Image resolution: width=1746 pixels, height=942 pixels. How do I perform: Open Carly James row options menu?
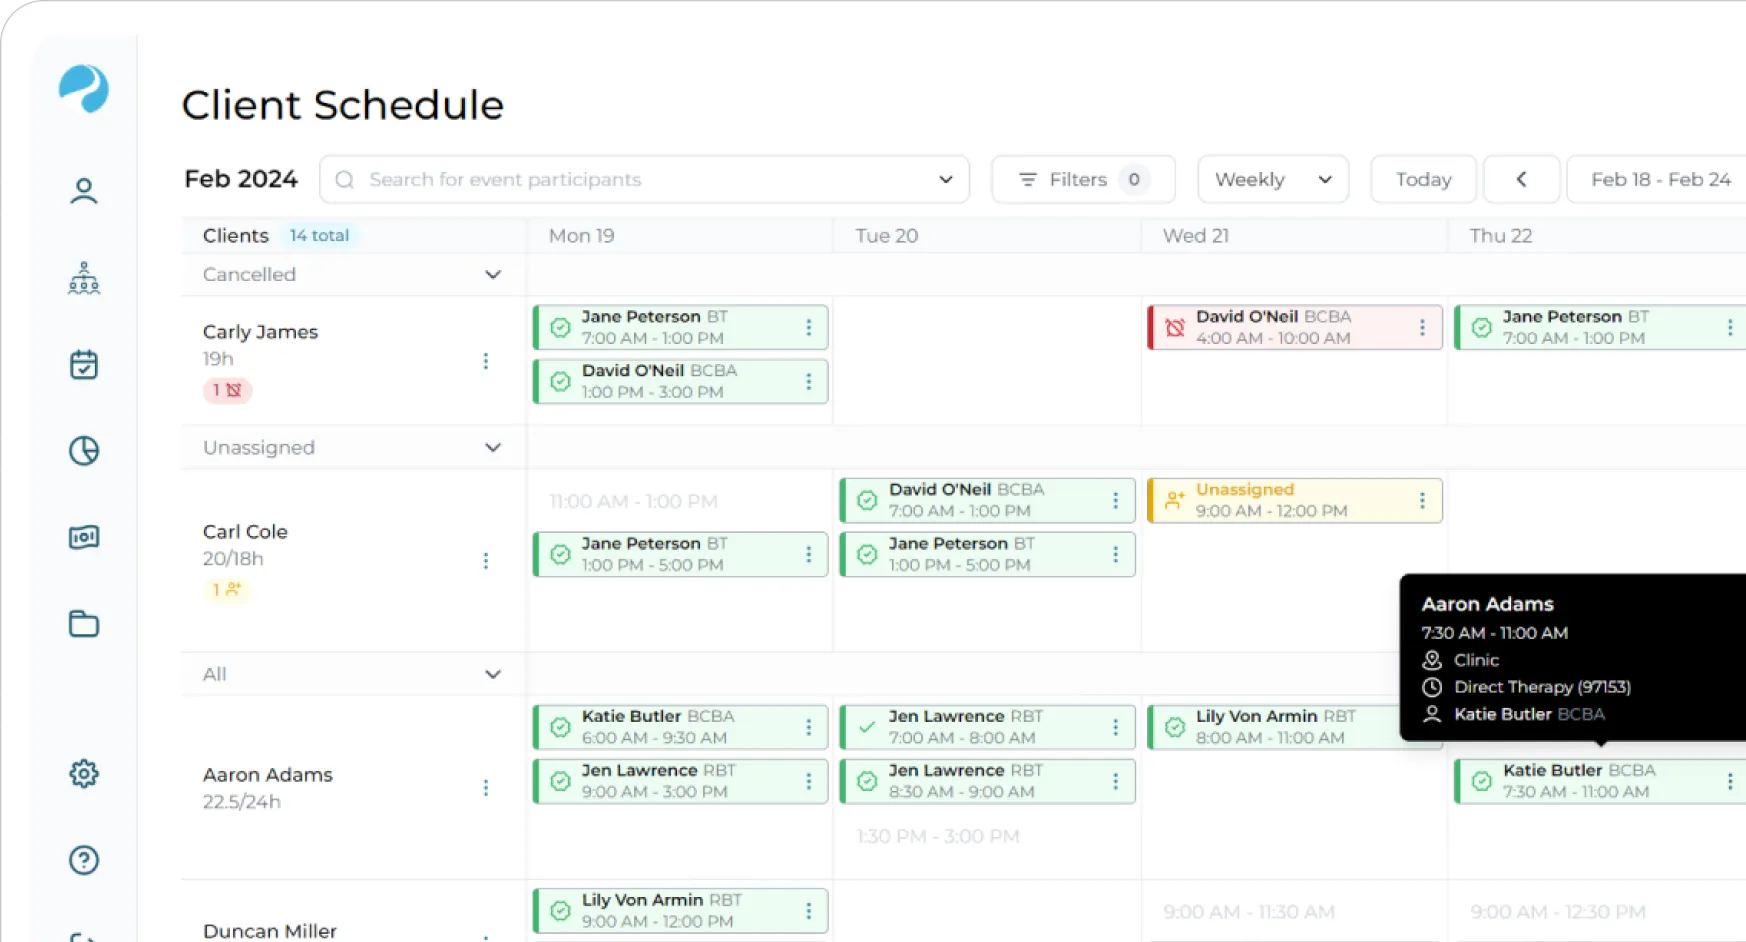pos(486,361)
